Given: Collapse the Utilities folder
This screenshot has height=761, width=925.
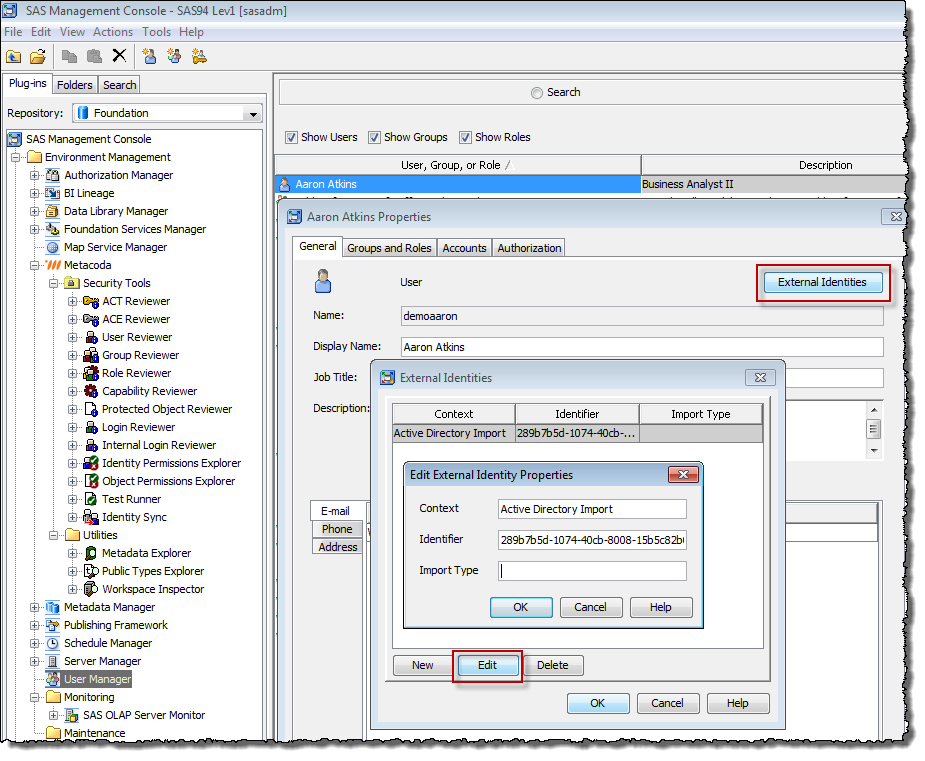Looking at the screenshot, I should pos(54,535).
